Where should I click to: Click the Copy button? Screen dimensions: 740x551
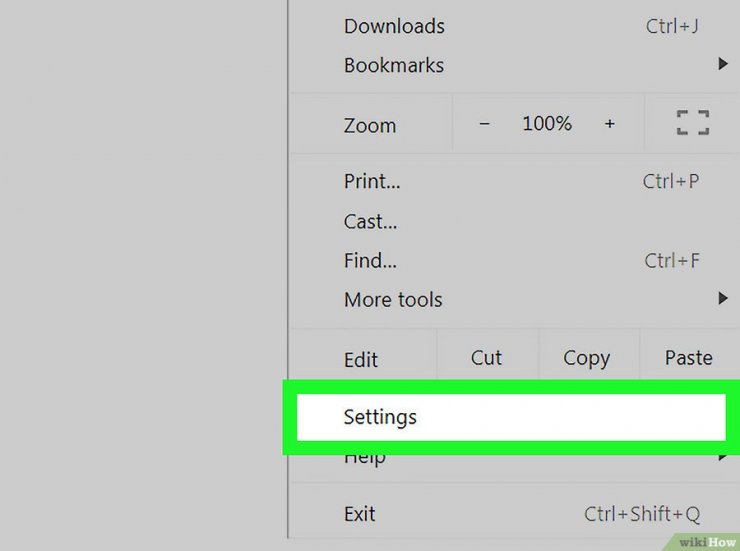click(587, 358)
